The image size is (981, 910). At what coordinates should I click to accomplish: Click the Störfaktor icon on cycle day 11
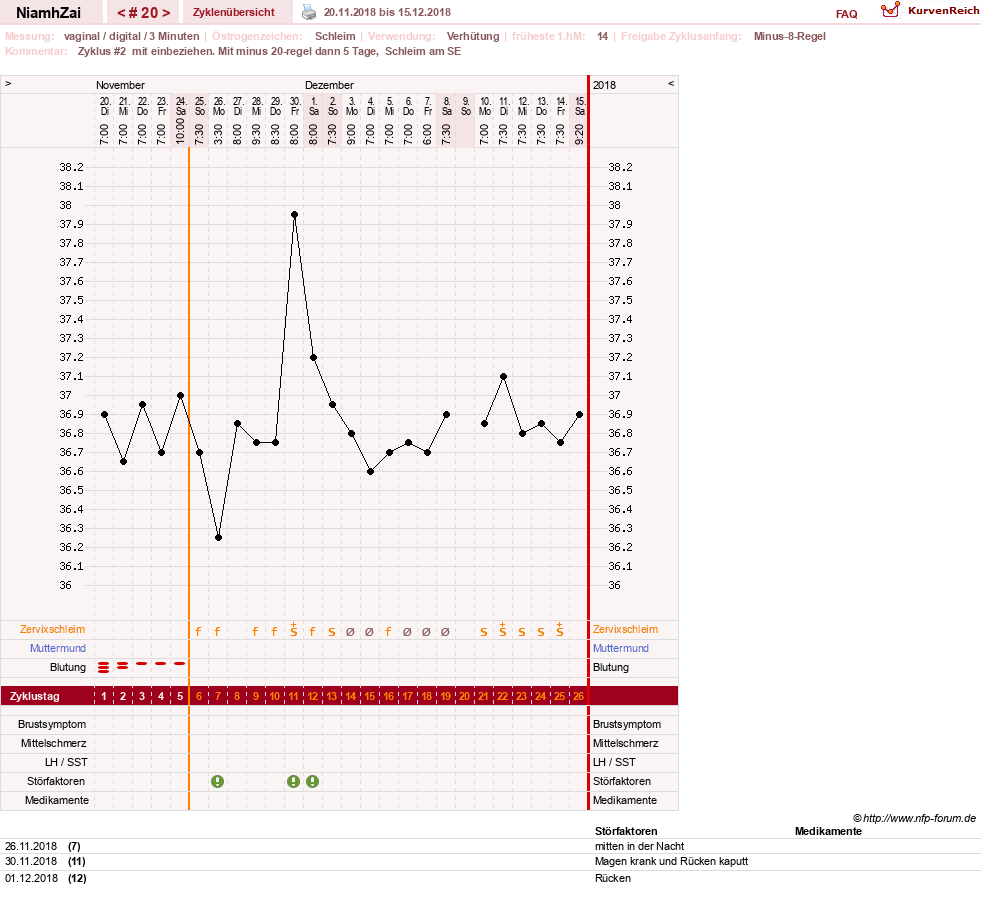pyautogui.click(x=293, y=781)
